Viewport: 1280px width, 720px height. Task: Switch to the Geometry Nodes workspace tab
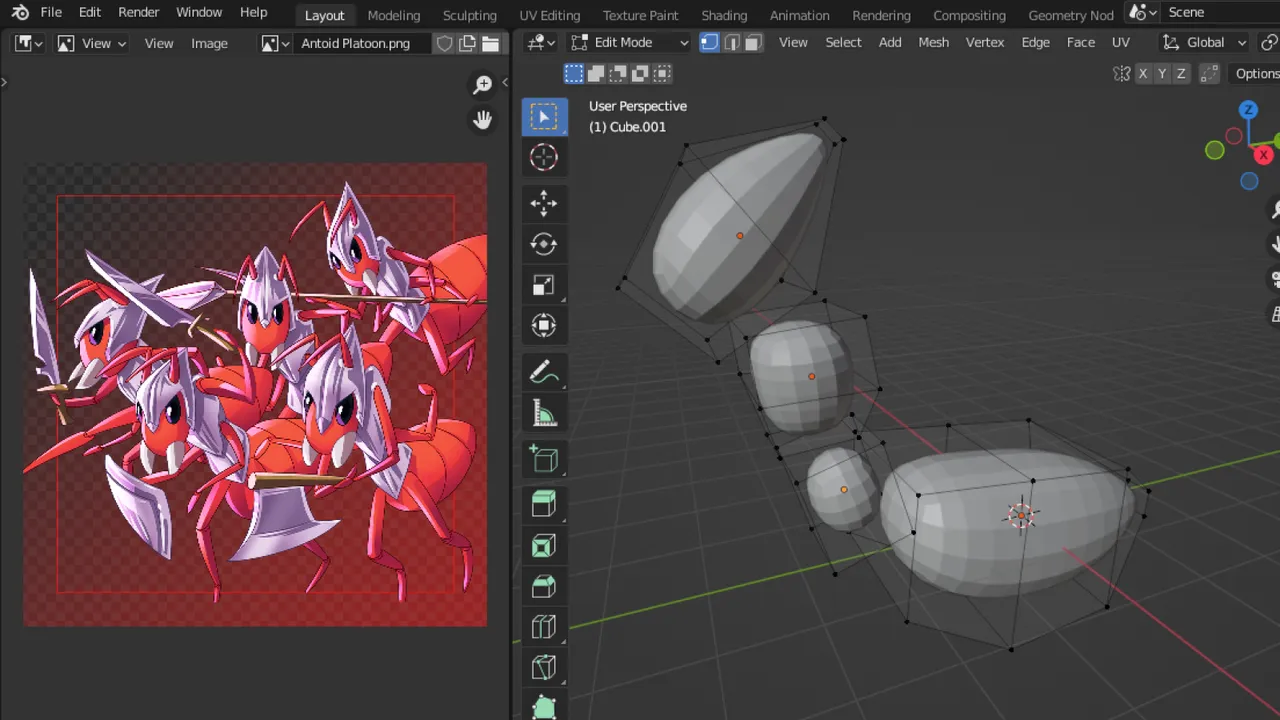pyautogui.click(x=1071, y=15)
